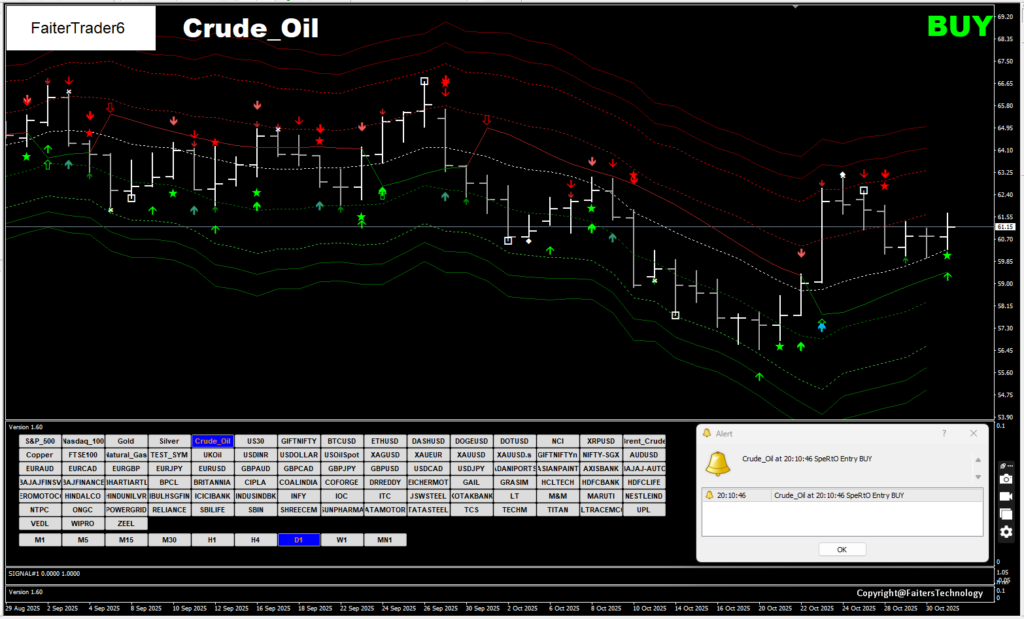Screen dimensions: 1024x619
Task: Select the M15 timeframe button
Action: 126,540
